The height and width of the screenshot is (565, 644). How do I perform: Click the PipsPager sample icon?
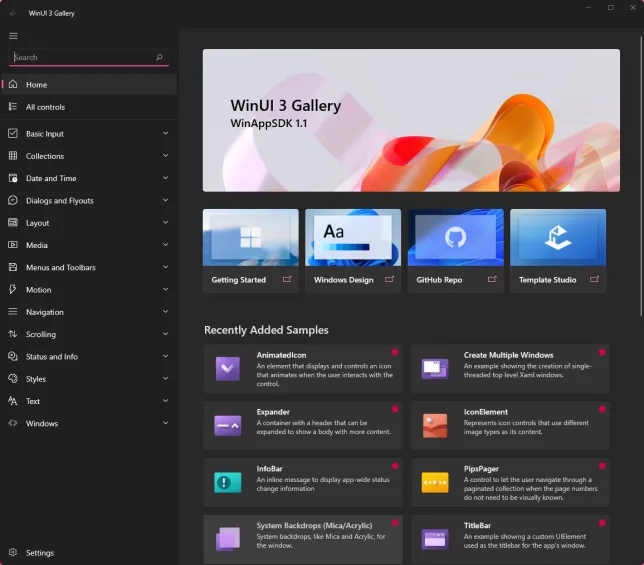435,483
